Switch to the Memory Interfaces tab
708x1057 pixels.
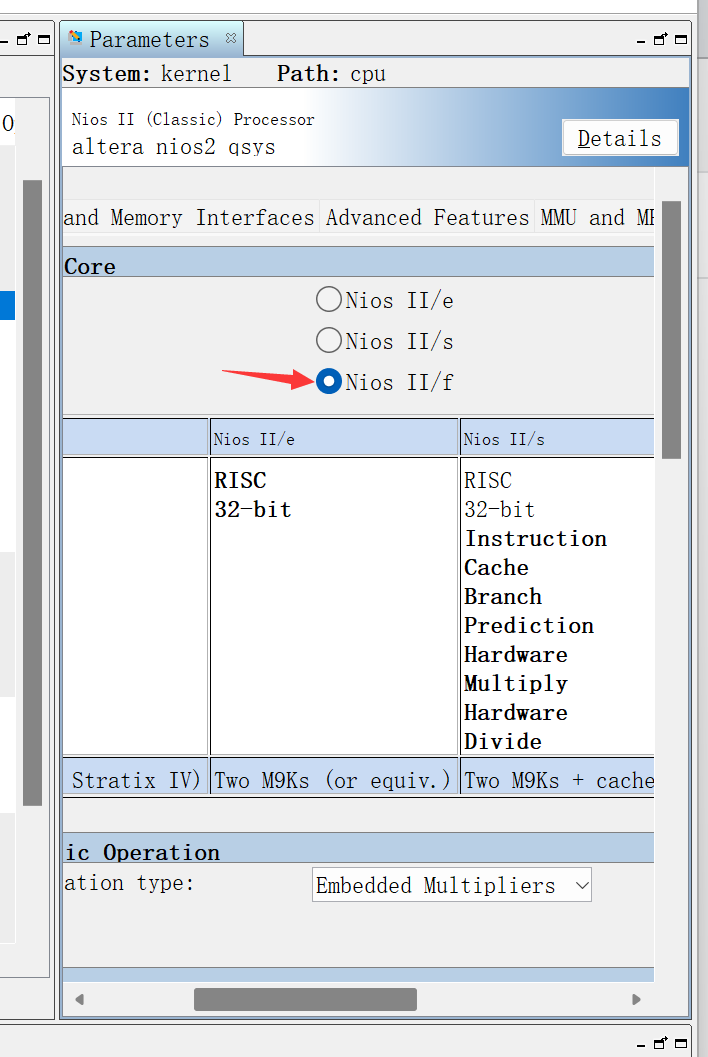click(x=190, y=218)
